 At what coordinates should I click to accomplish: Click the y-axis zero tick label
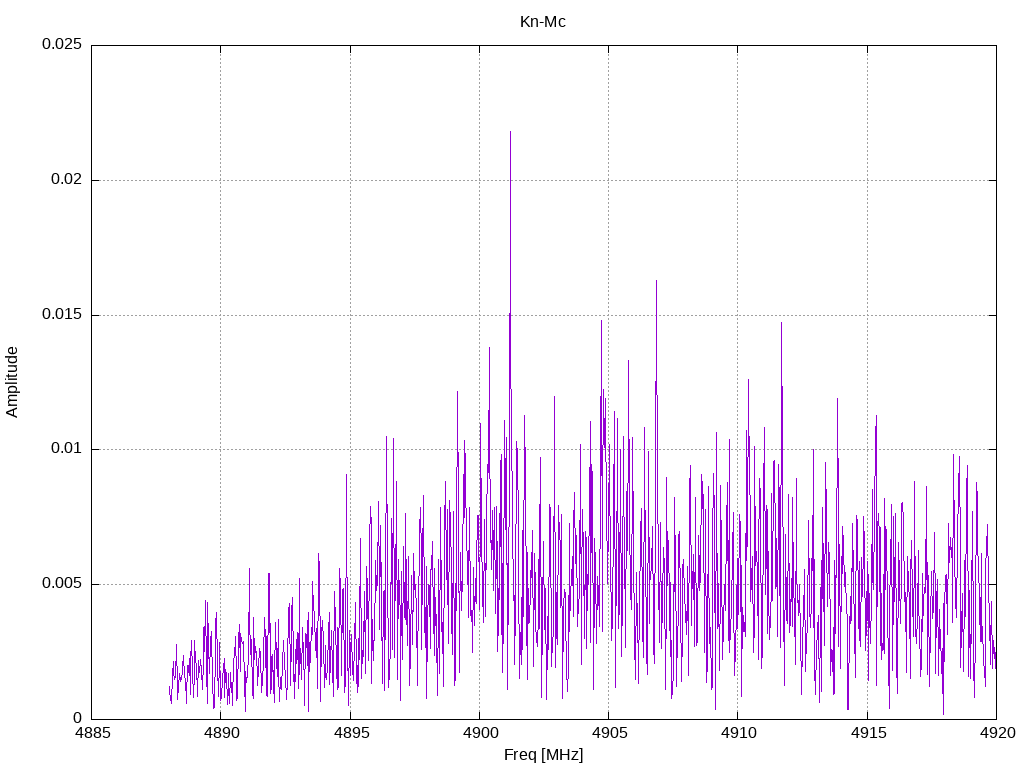[x=76, y=718]
